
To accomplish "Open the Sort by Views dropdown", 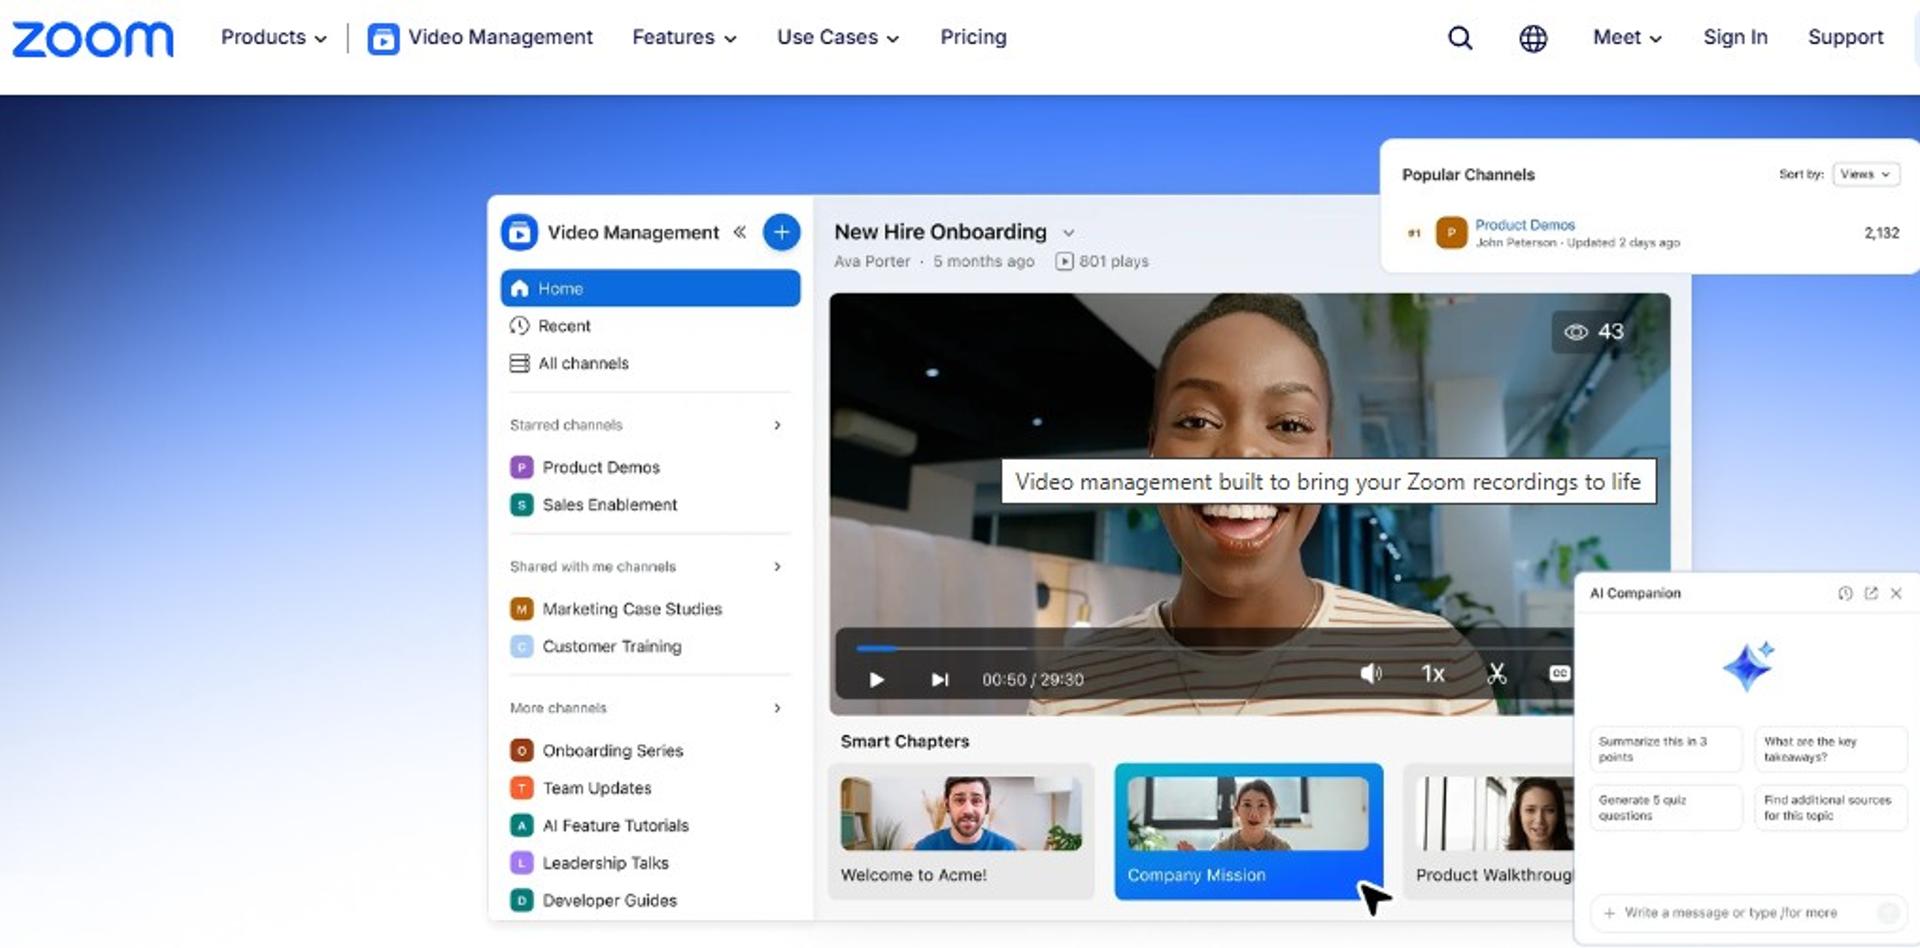I will pyautogui.click(x=1866, y=174).
